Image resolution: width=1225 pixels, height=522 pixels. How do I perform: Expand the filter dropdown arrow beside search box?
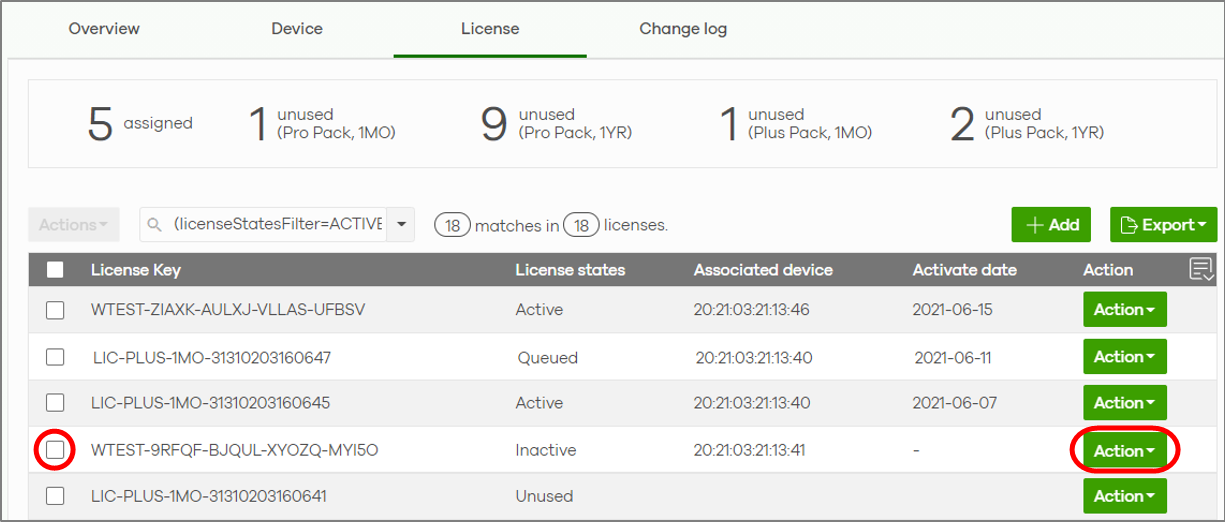pos(401,225)
